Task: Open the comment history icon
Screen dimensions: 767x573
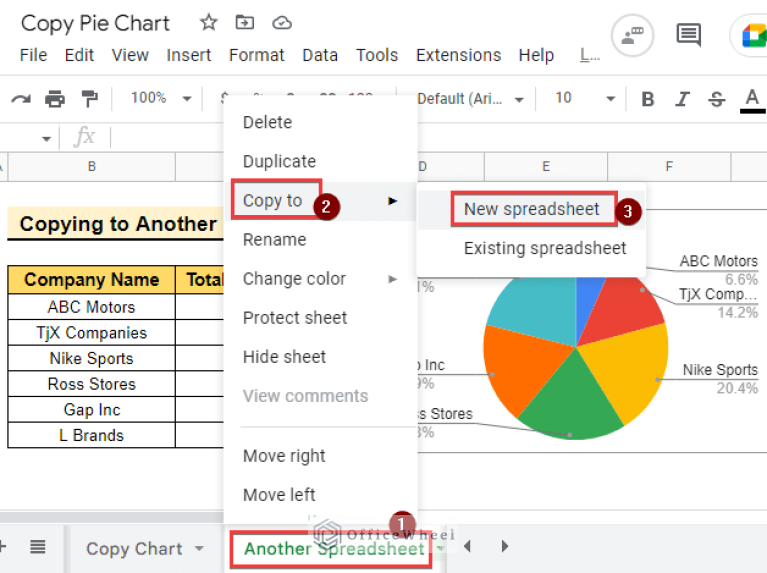Action: coord(688,36)
